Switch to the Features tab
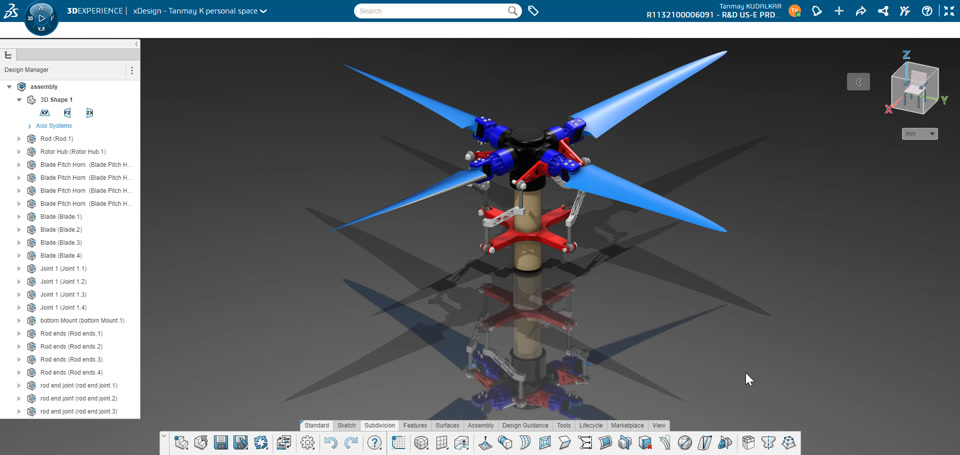The height and width of the screenshot is (455, 960). (415, 426)
